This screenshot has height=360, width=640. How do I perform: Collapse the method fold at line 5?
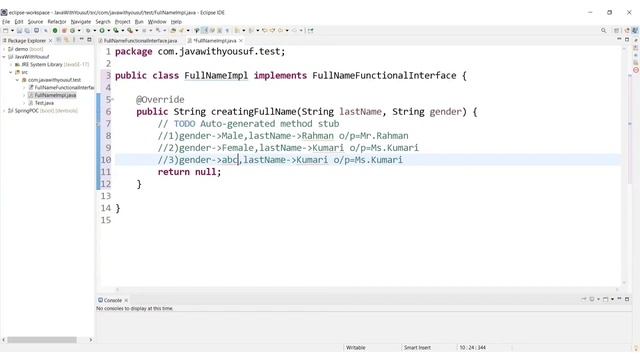113,99
